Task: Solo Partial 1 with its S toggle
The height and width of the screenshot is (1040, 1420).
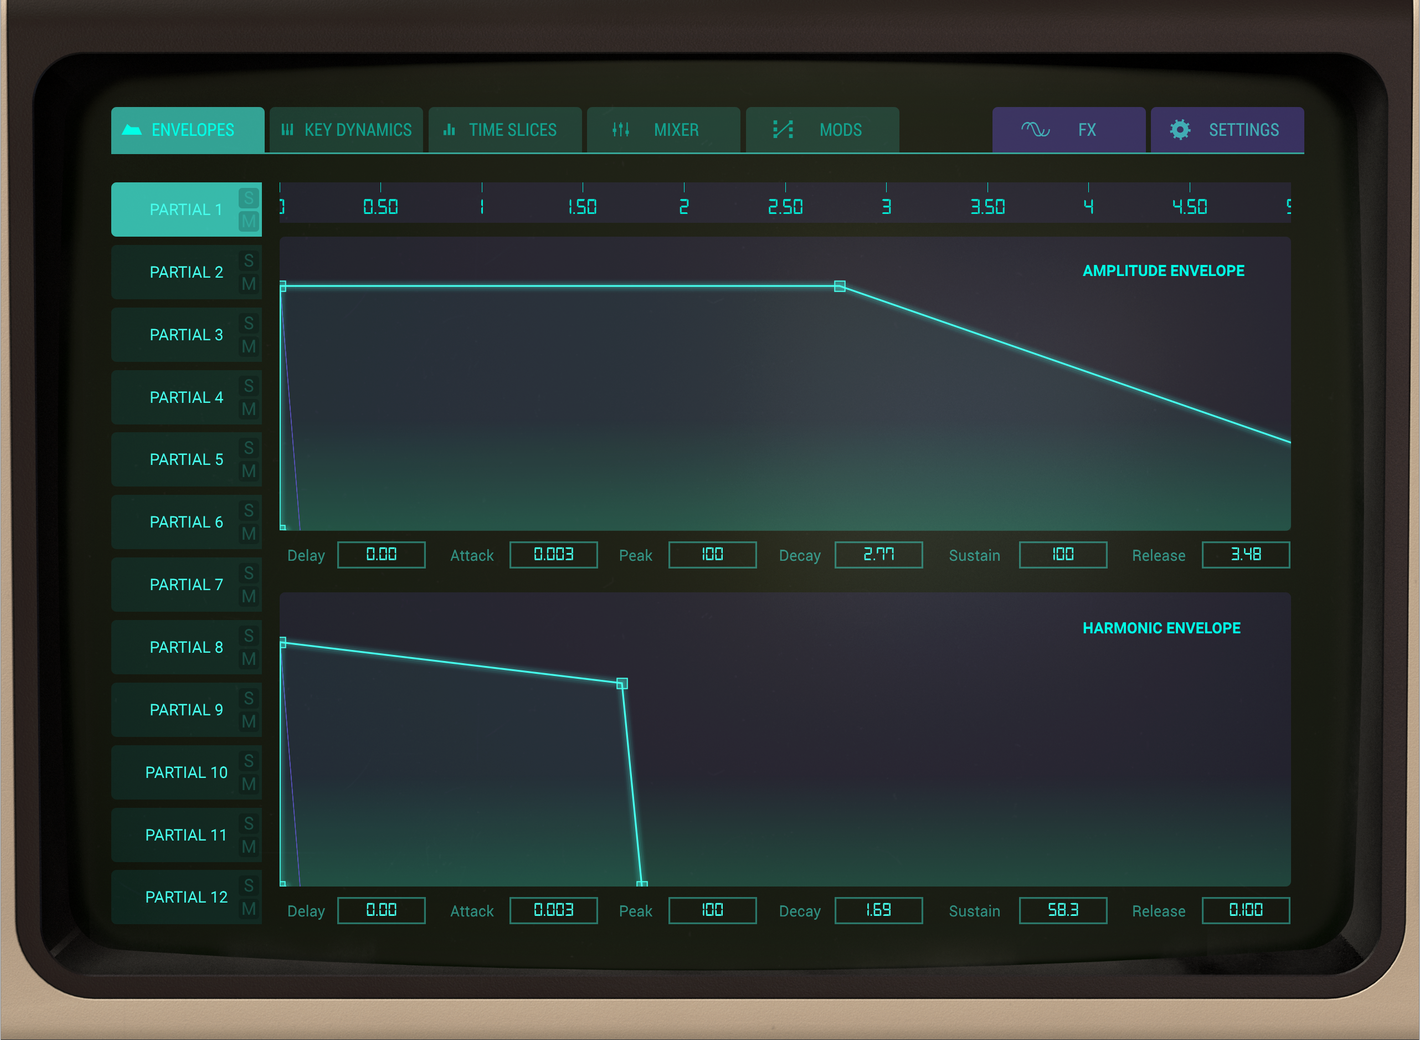Action: 248,197
